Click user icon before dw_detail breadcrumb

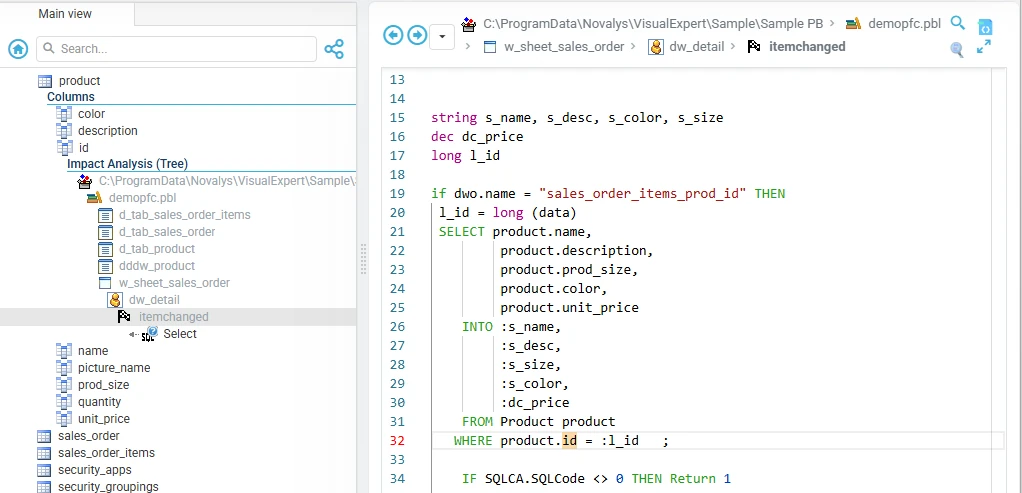[656, 47]
